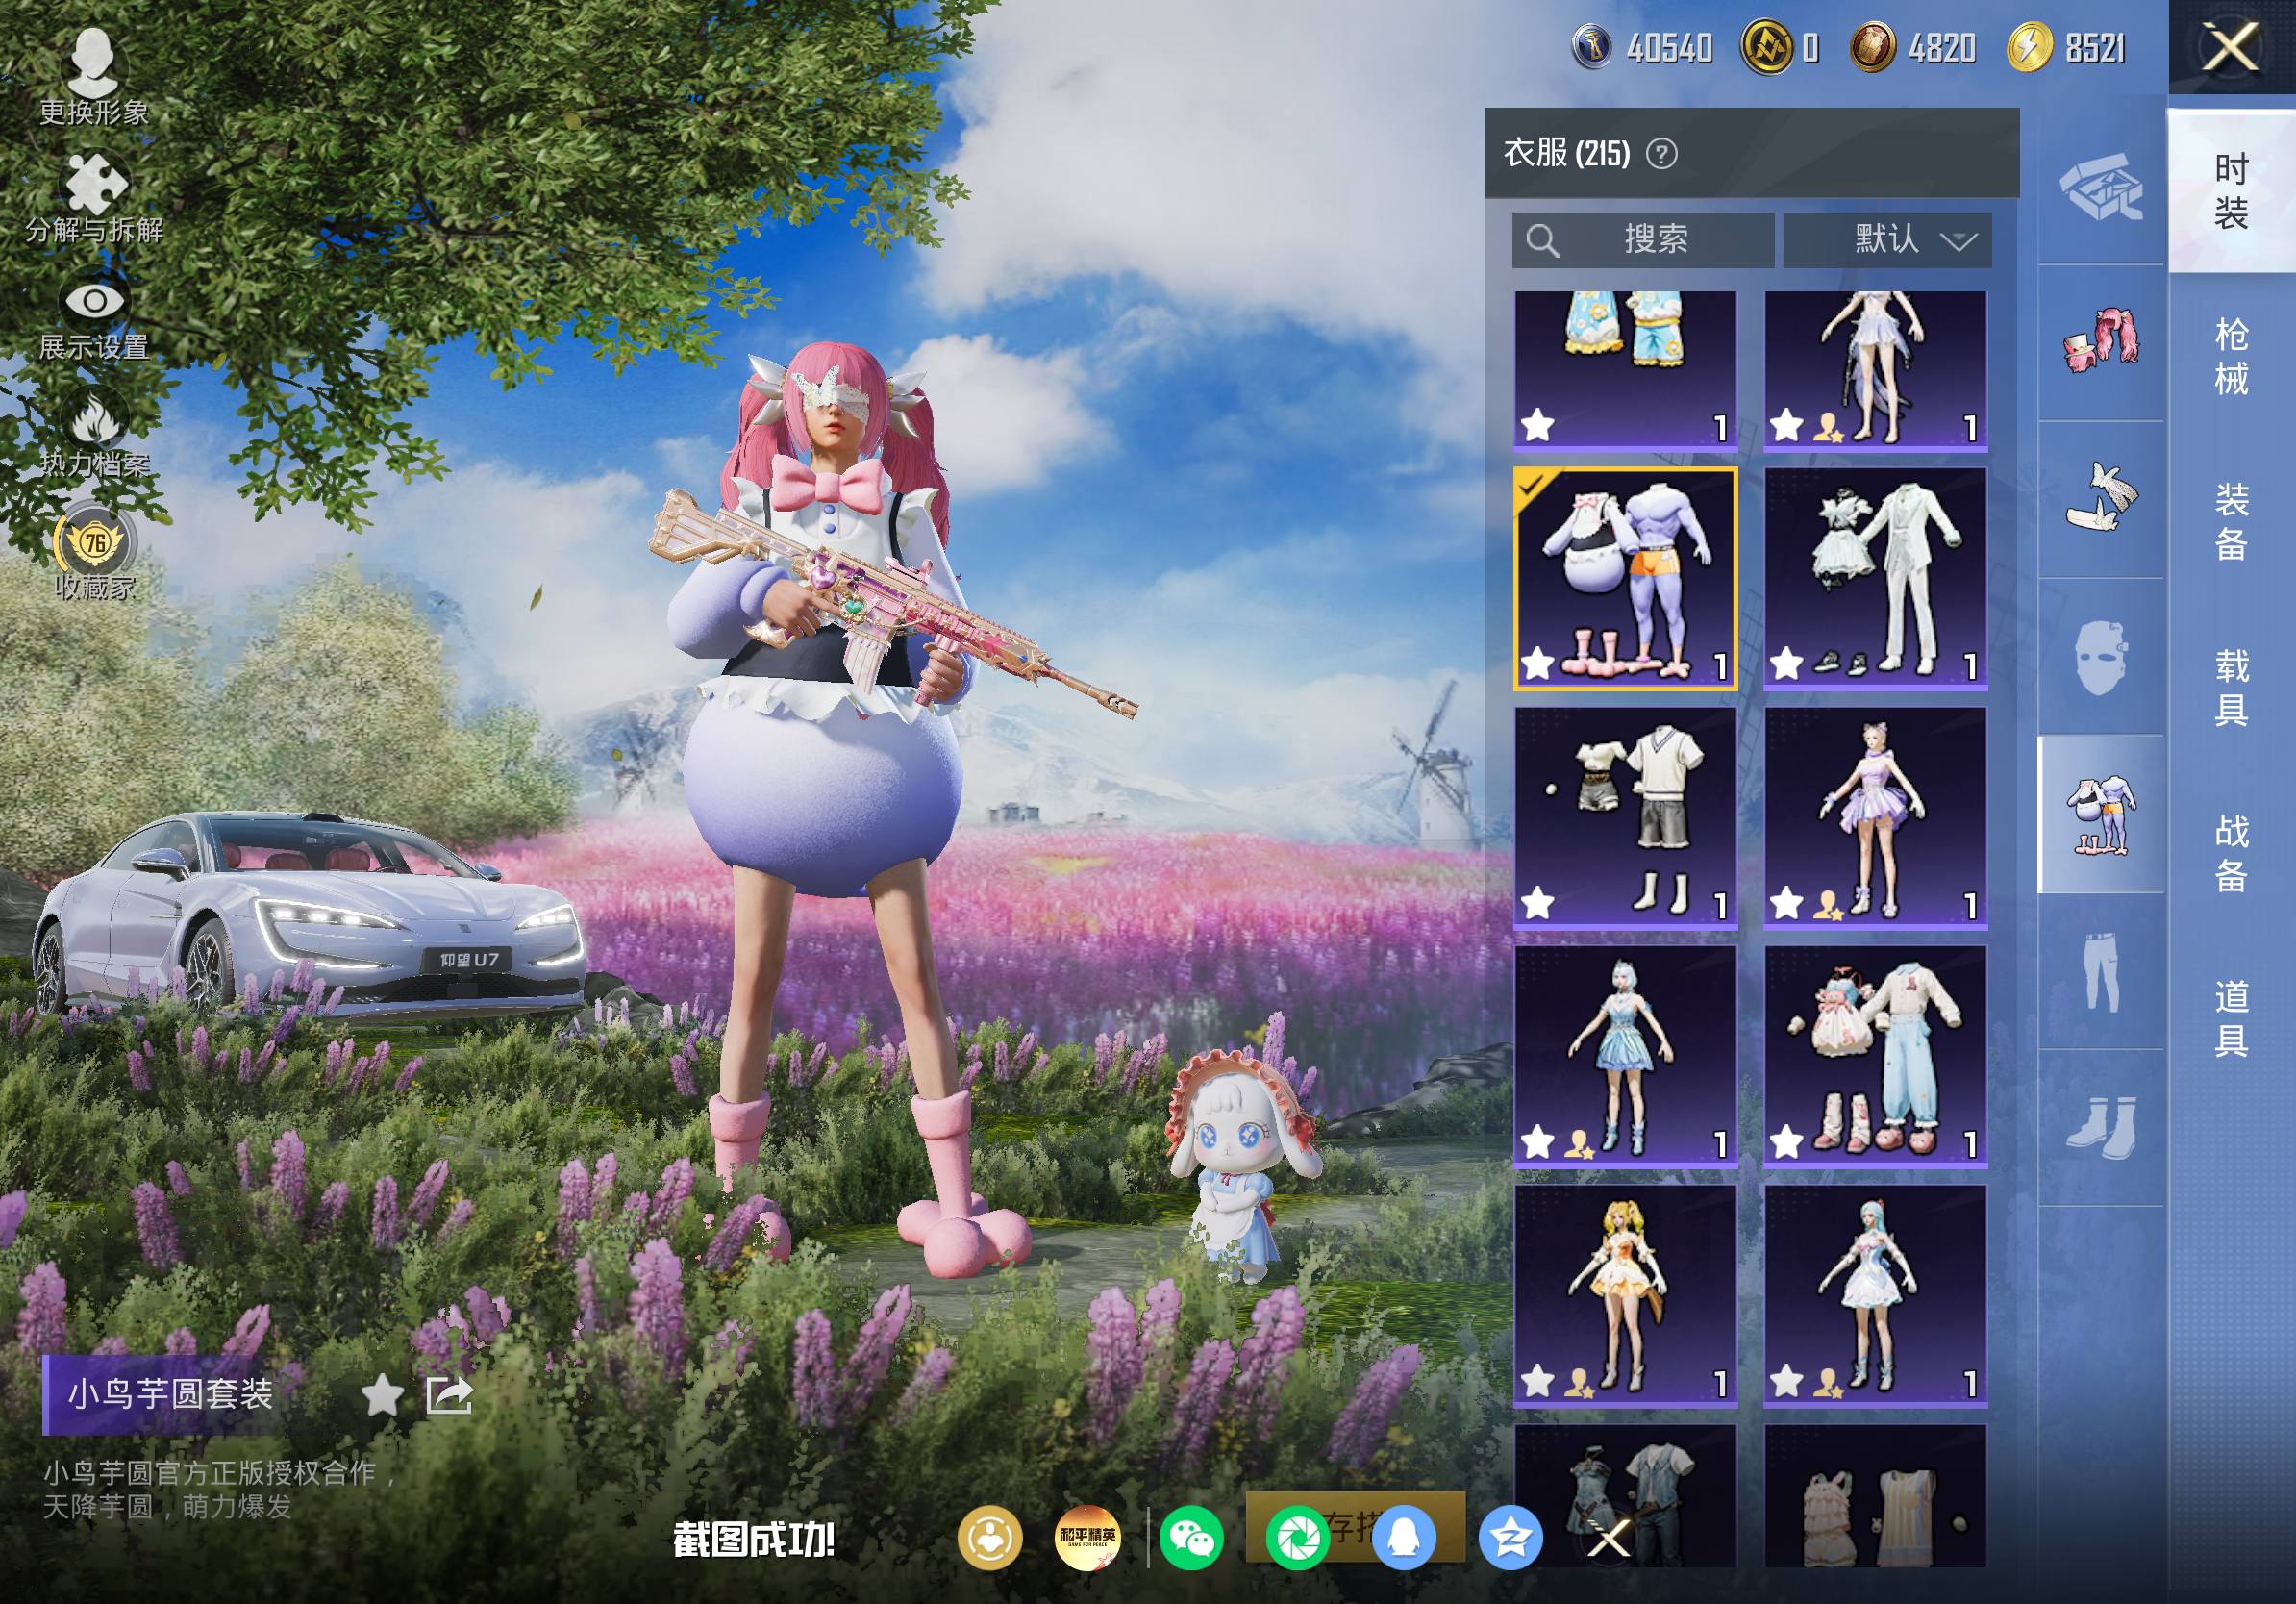Select the grey casual couple outfit
The width and height of the screenshot is (2296, 1604).
1625,1496
